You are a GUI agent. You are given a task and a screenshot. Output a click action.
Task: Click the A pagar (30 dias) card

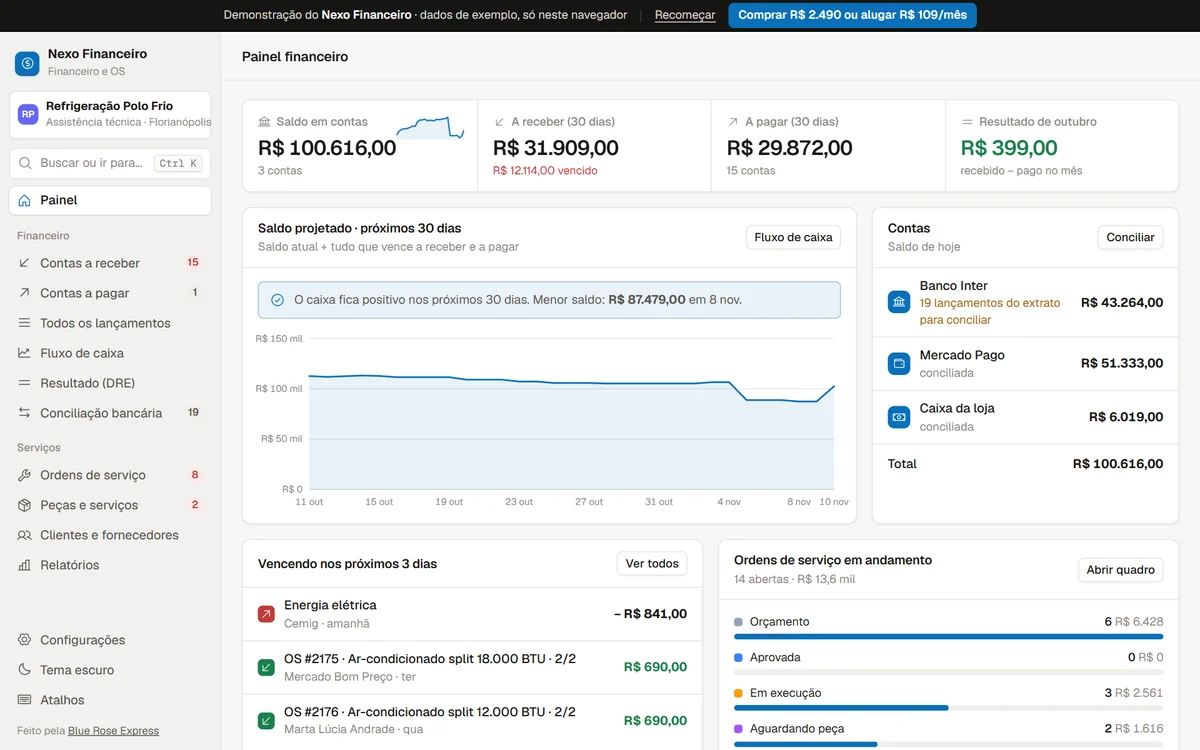pyautogui.click(x=828, y=146)
